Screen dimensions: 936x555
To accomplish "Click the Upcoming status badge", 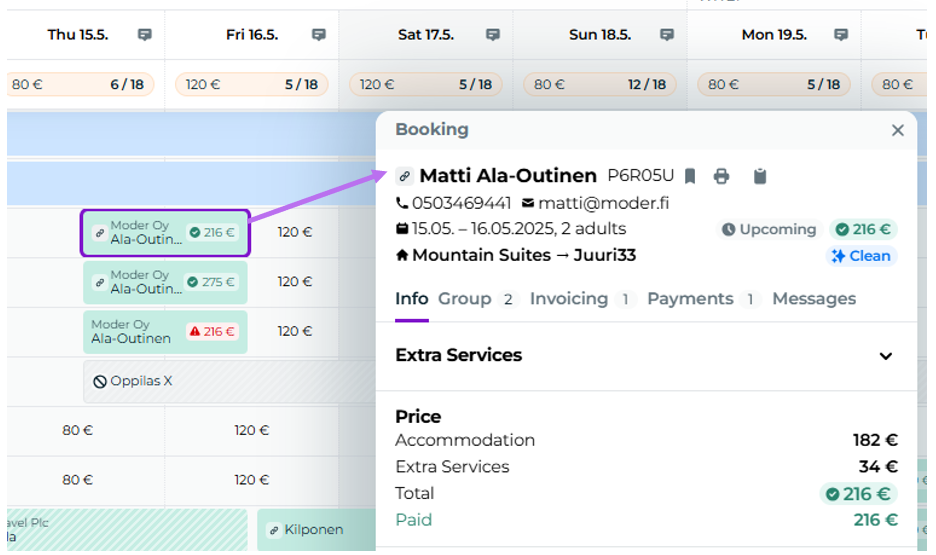I will click(x=768, y=230).
